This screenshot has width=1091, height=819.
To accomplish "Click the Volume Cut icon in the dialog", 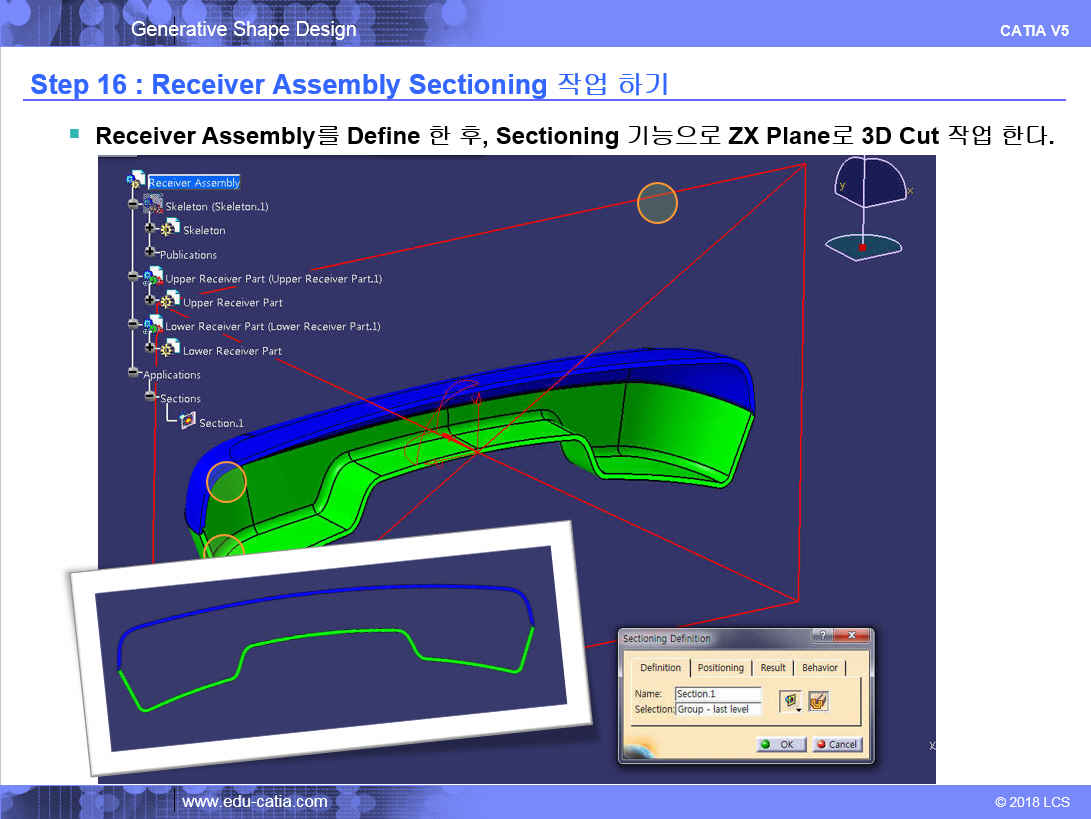I will pos(819,701).
